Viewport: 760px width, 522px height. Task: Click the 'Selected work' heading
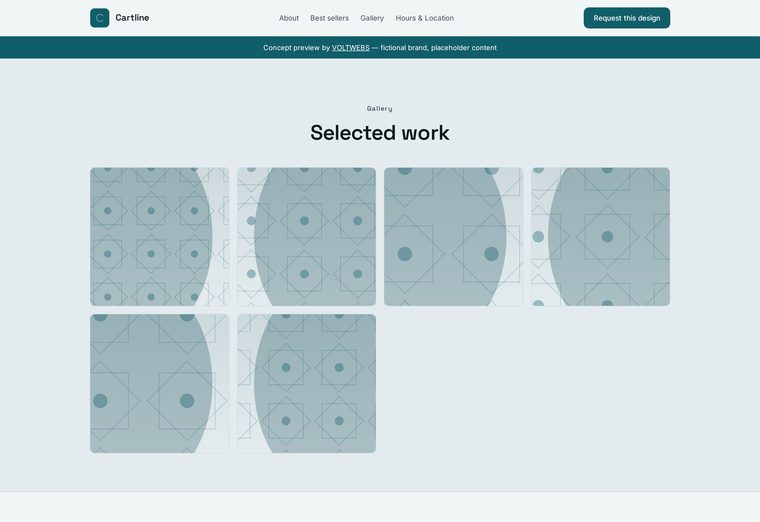coord(380,133)
